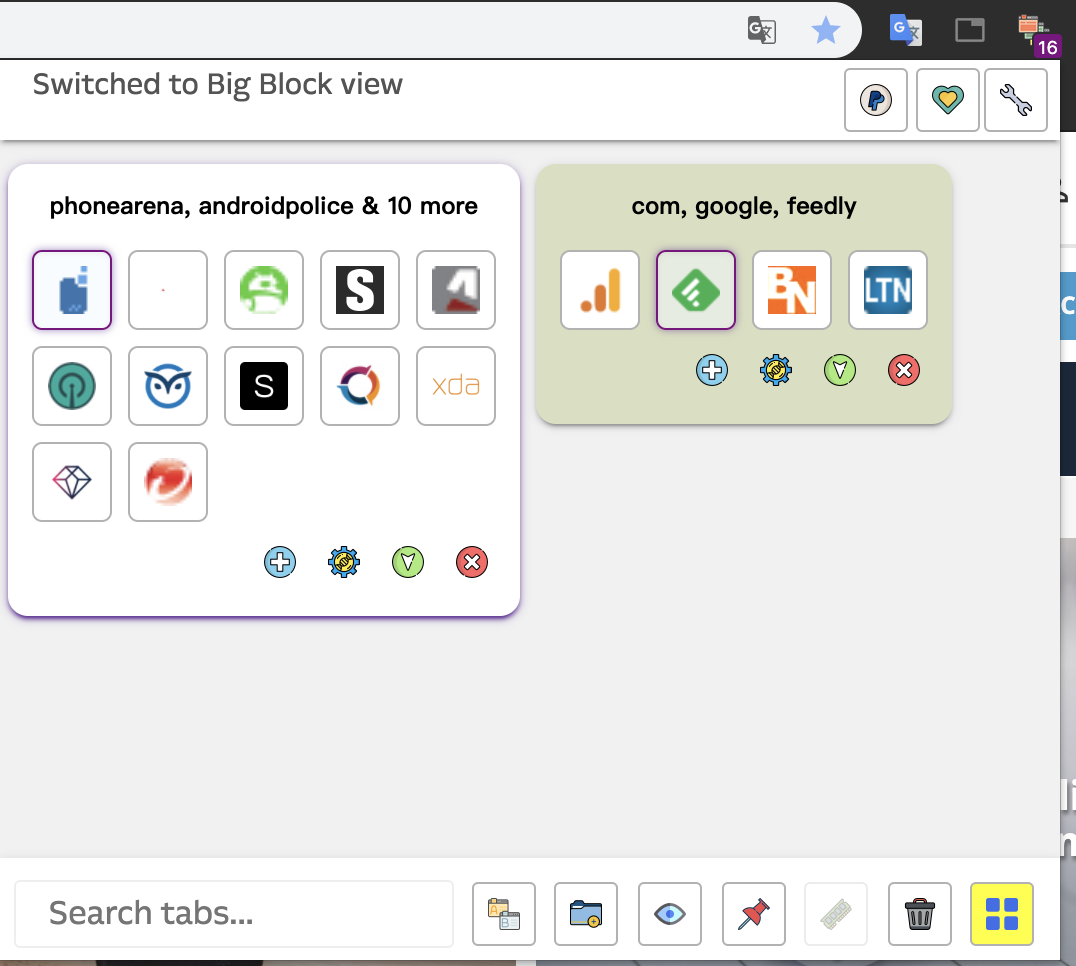Close the com, google, feedly group
This screenshot has height=966, width=1076.
[904, 370]
